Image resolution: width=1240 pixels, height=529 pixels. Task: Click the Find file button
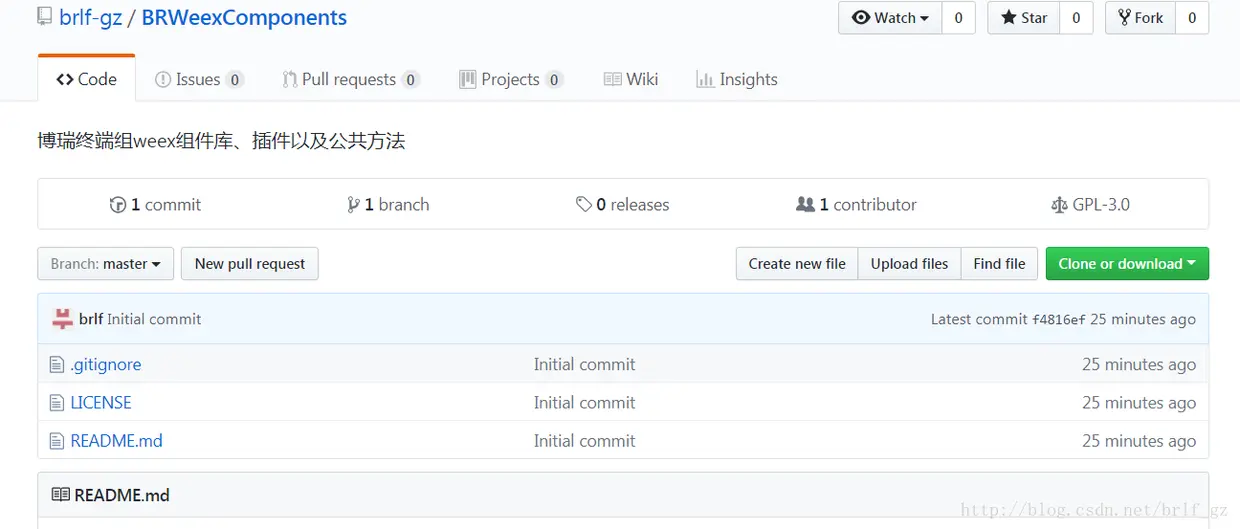click(x=999, y=264)
